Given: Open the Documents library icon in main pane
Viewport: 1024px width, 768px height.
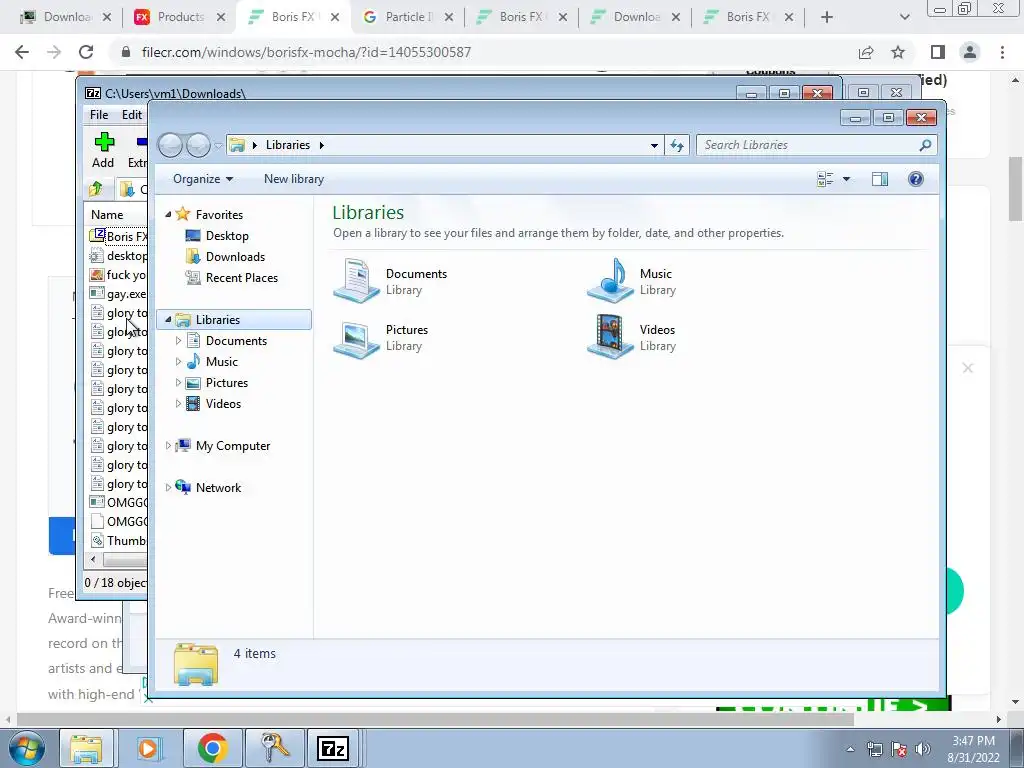Looking at the screenshot, I should click(x=357, y=281).
